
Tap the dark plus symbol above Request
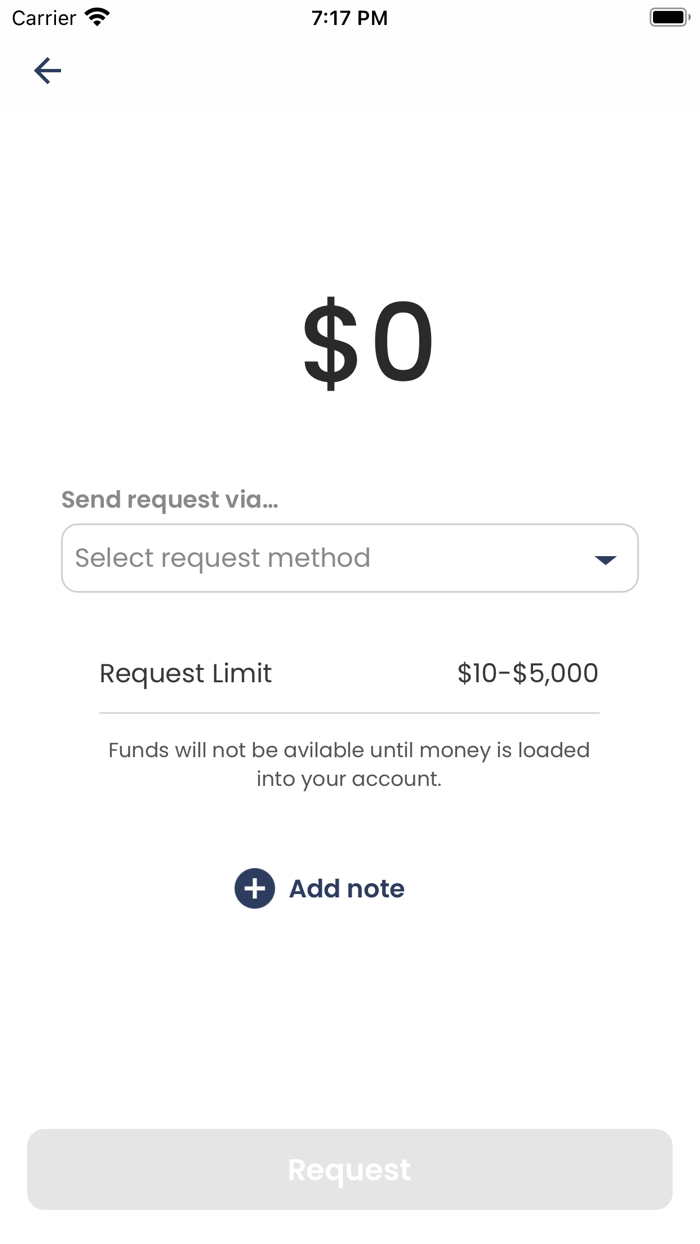click(255, 888)
